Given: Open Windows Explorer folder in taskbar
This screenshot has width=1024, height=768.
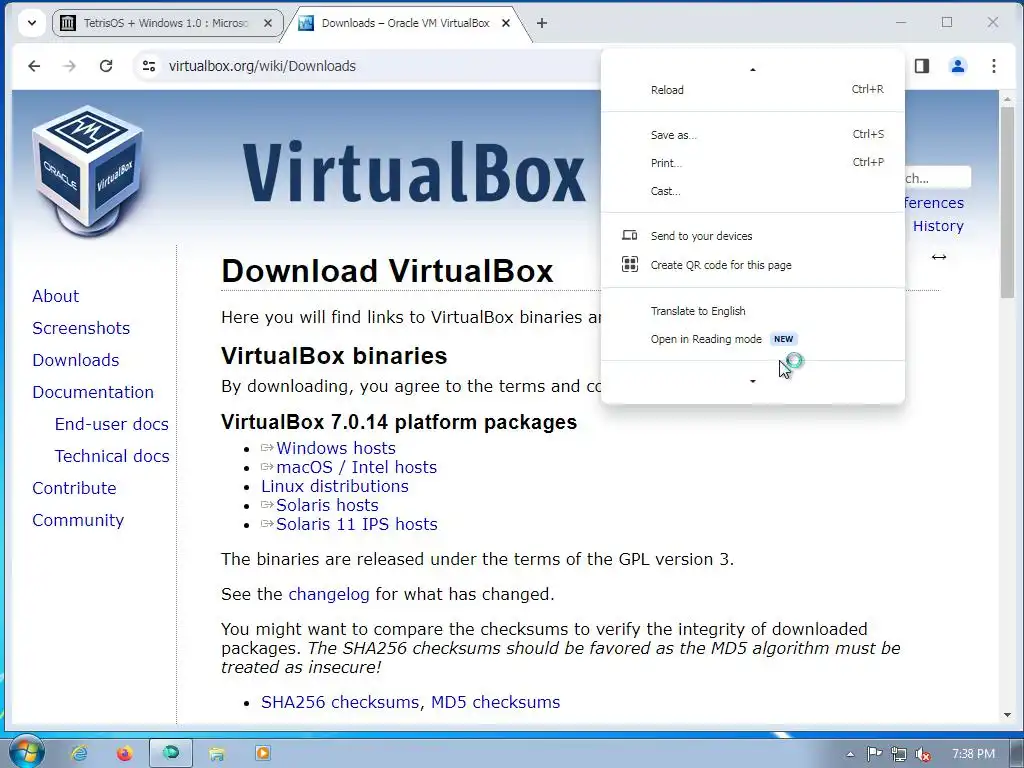Looking at the screenshot, I should pyautogui.click(x=217, y=753).
